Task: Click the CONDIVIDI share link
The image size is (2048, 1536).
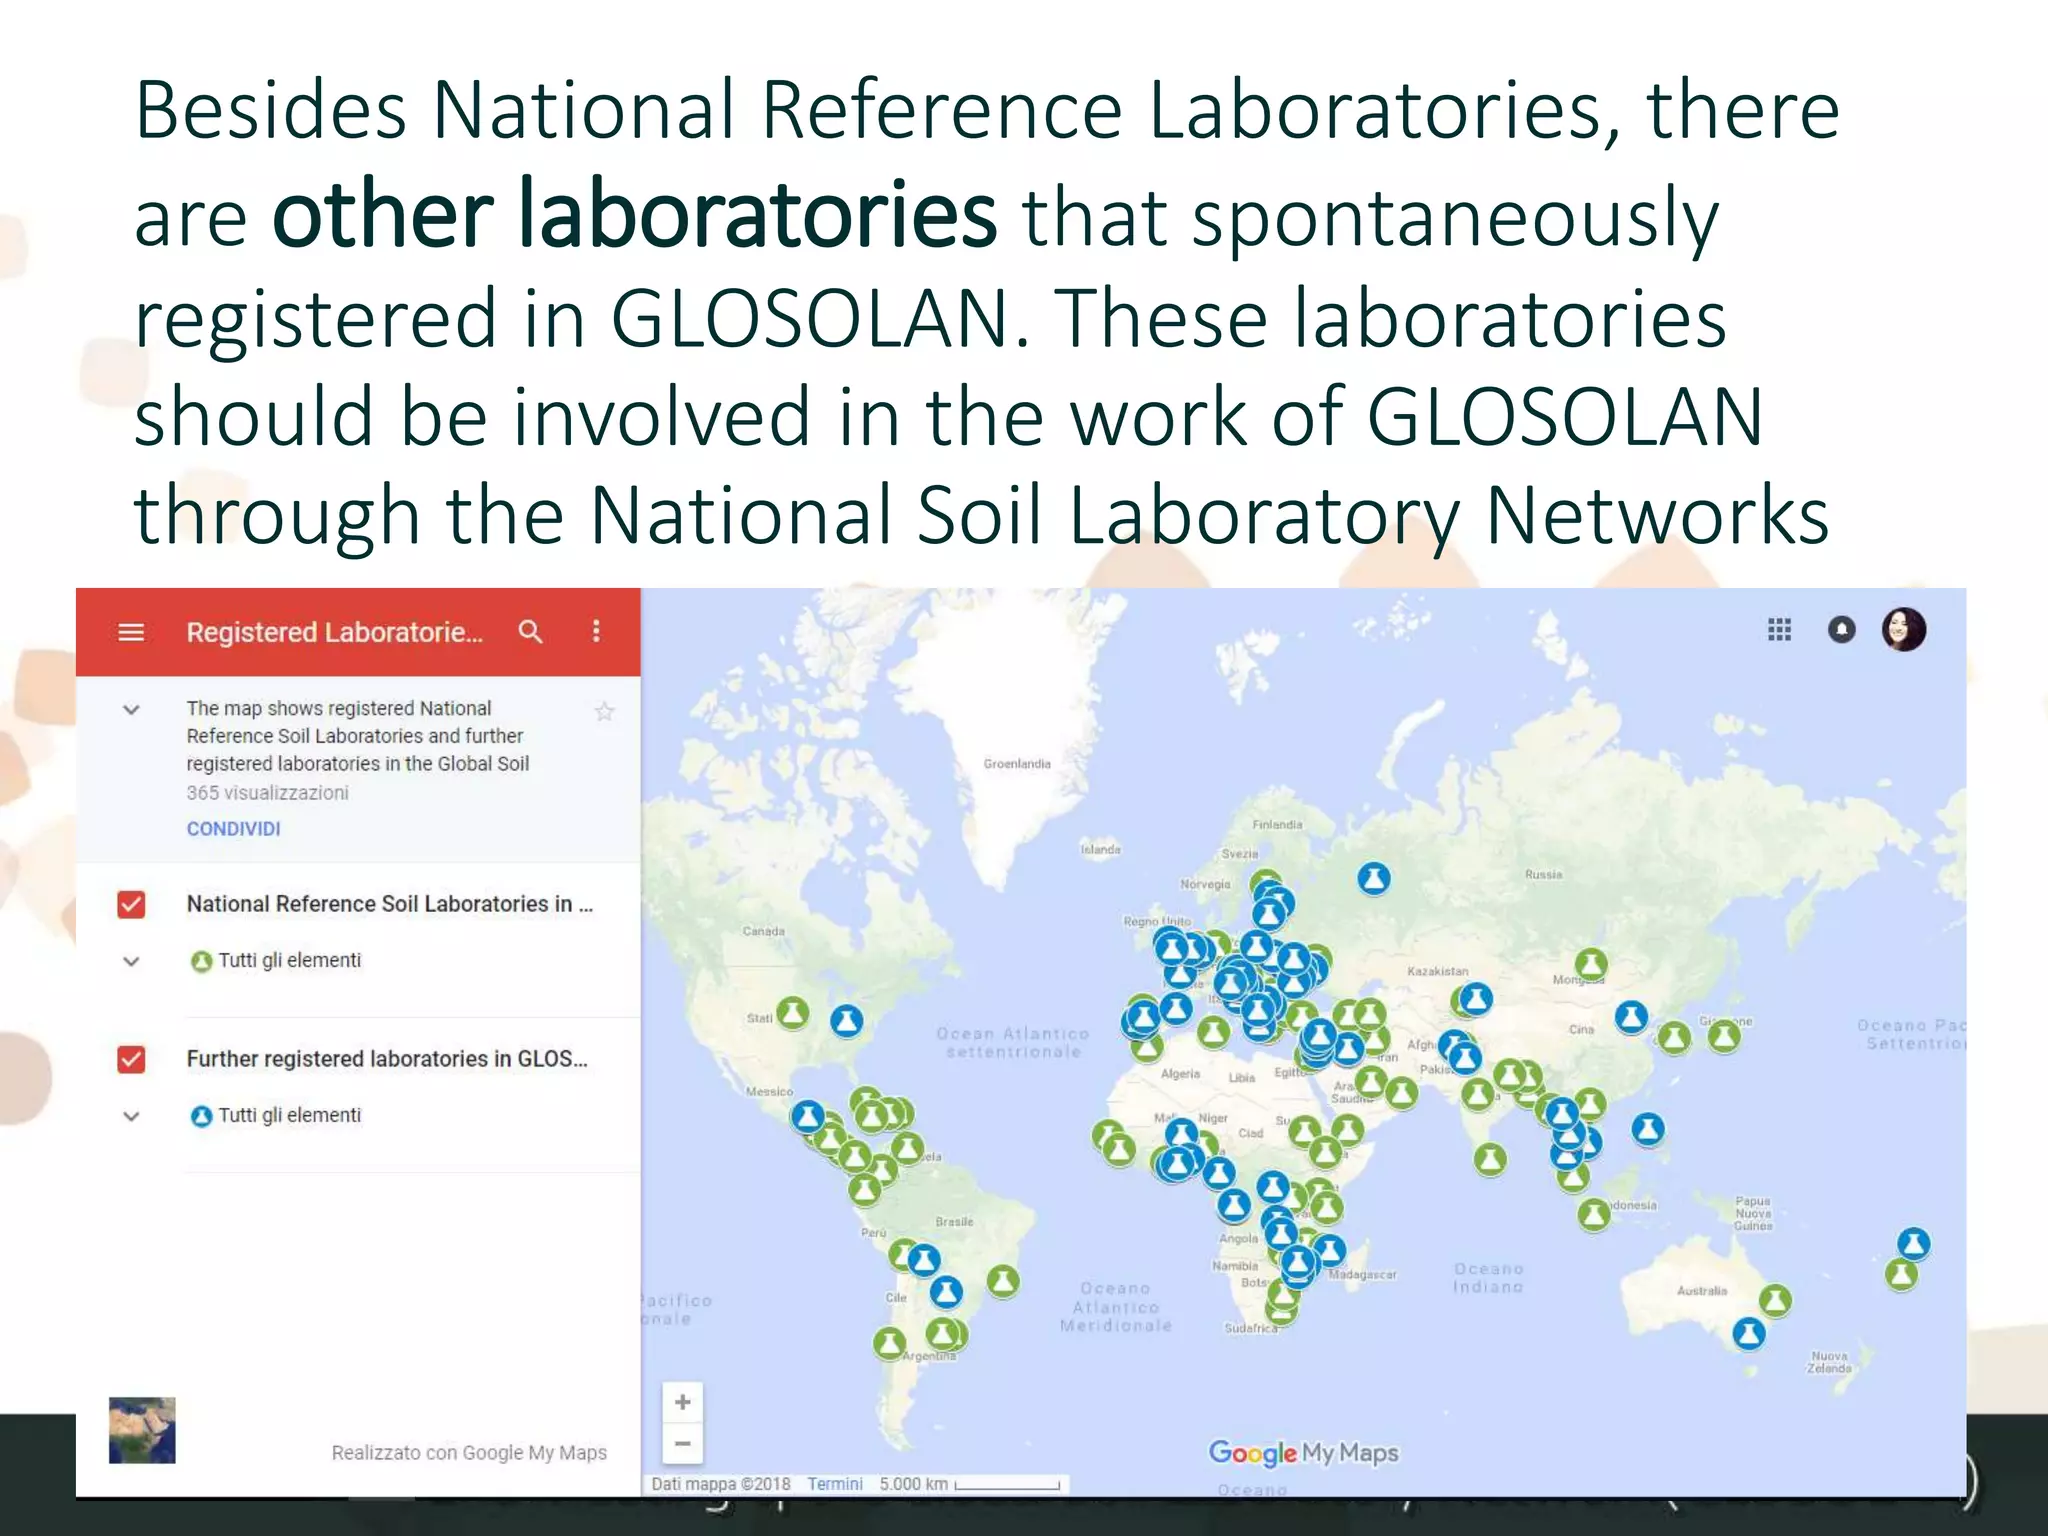Action: click(233, 829)
